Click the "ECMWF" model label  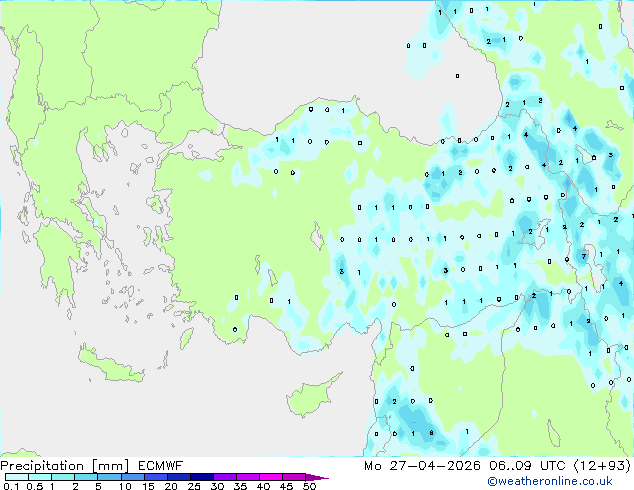tap(161, 466)
